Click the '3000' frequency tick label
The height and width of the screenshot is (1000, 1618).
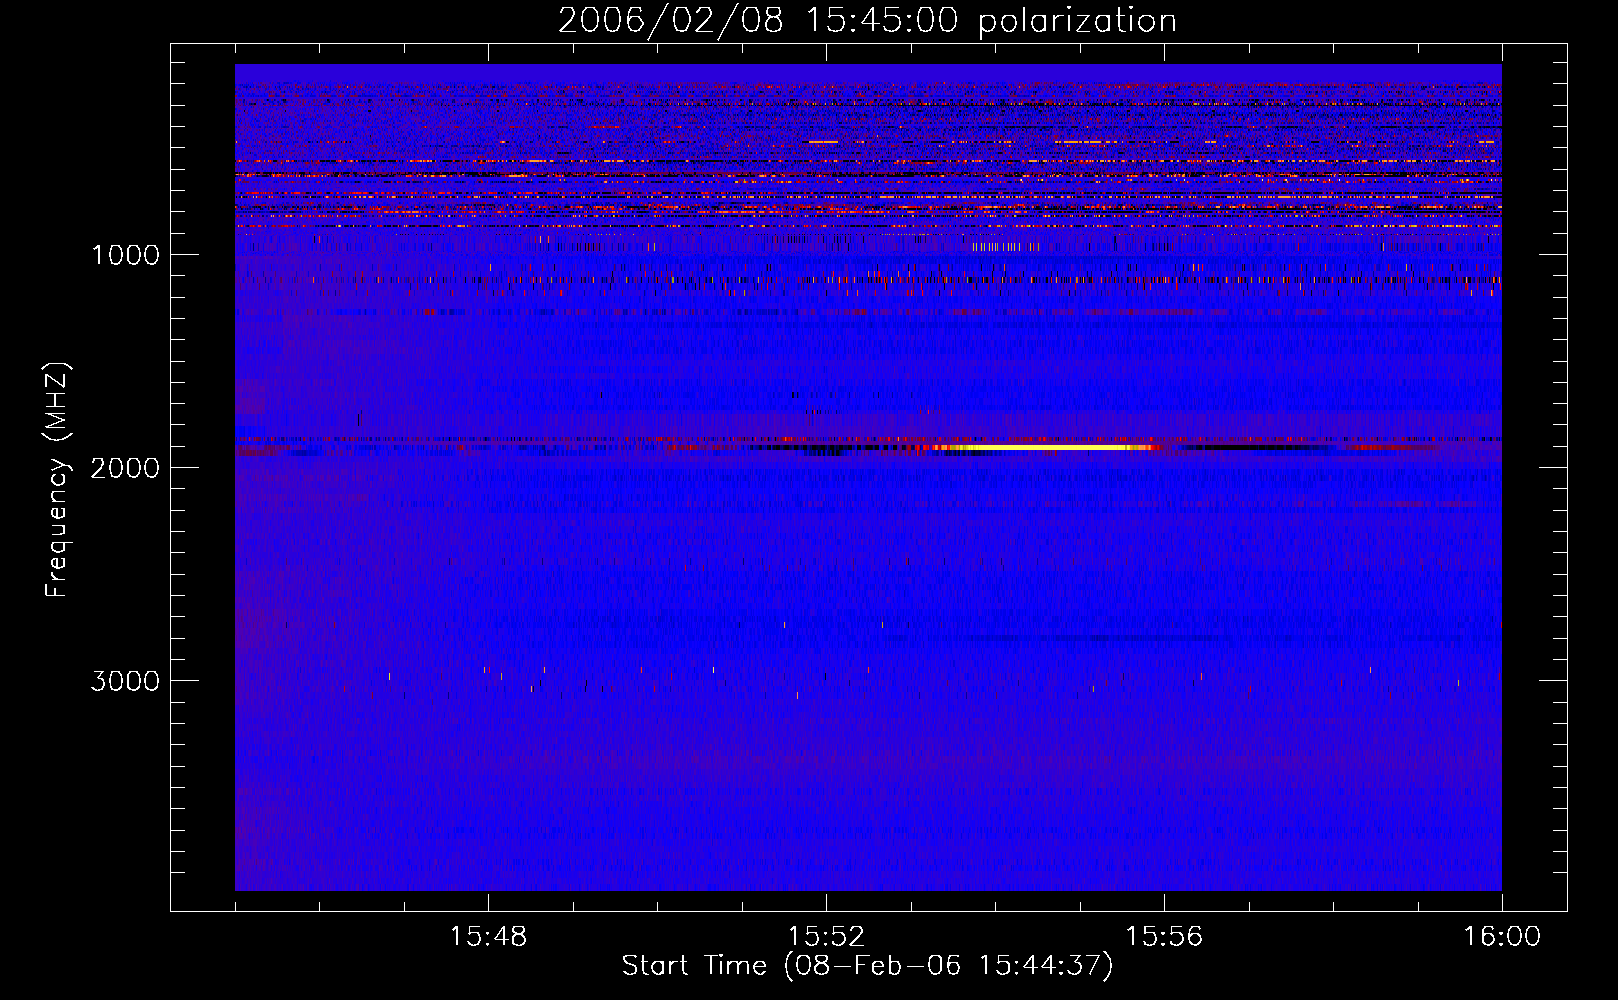click(126, 681)
